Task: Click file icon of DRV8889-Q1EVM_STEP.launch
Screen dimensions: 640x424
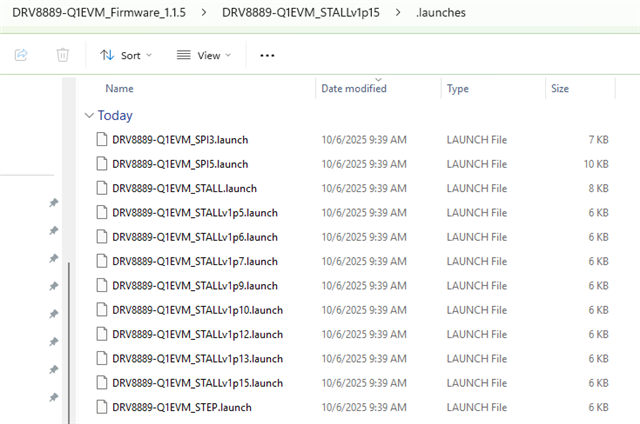Action: (102, 407)
